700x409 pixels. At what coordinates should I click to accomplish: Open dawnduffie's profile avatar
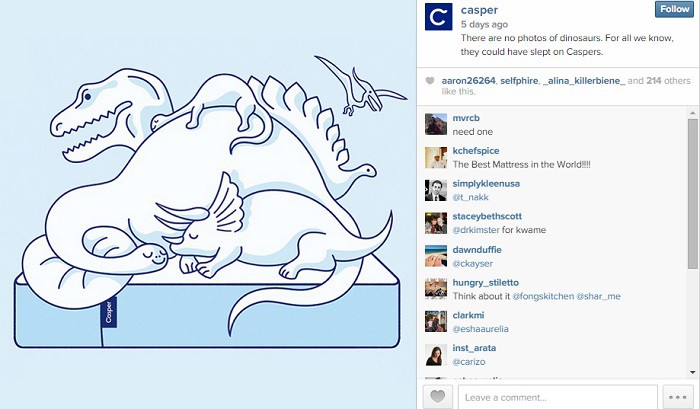click(436, 256)
